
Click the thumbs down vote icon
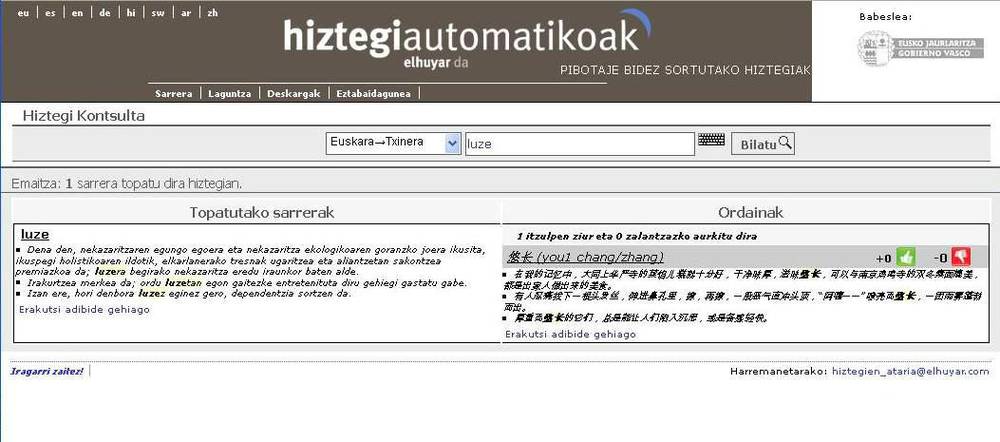click(960, 257)
